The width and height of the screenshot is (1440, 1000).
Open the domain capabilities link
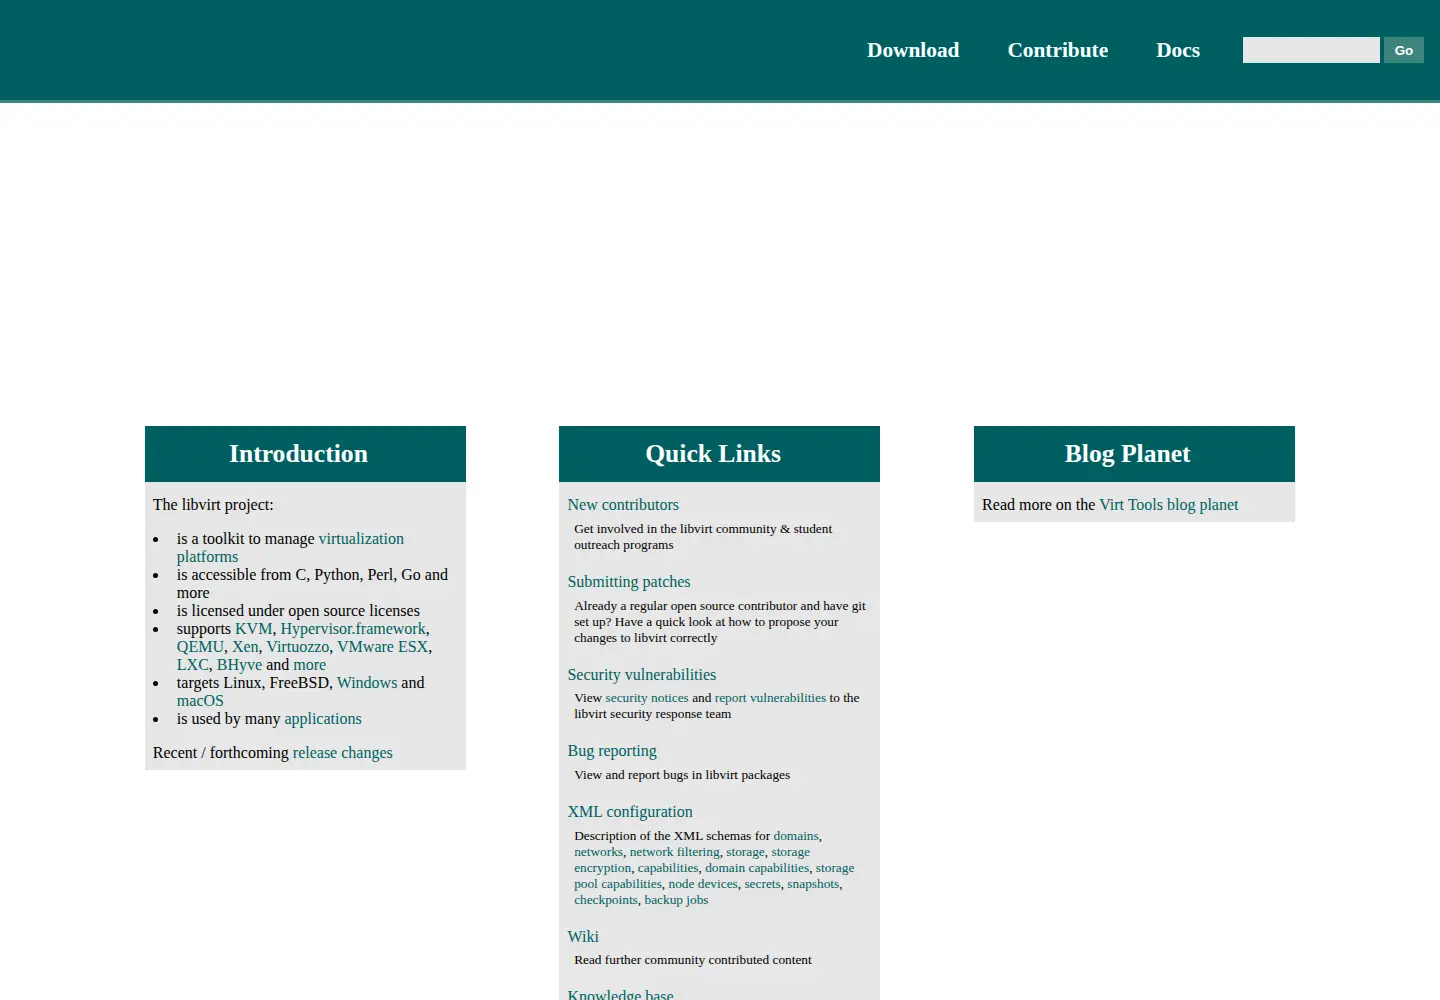[x=757, y=868]
